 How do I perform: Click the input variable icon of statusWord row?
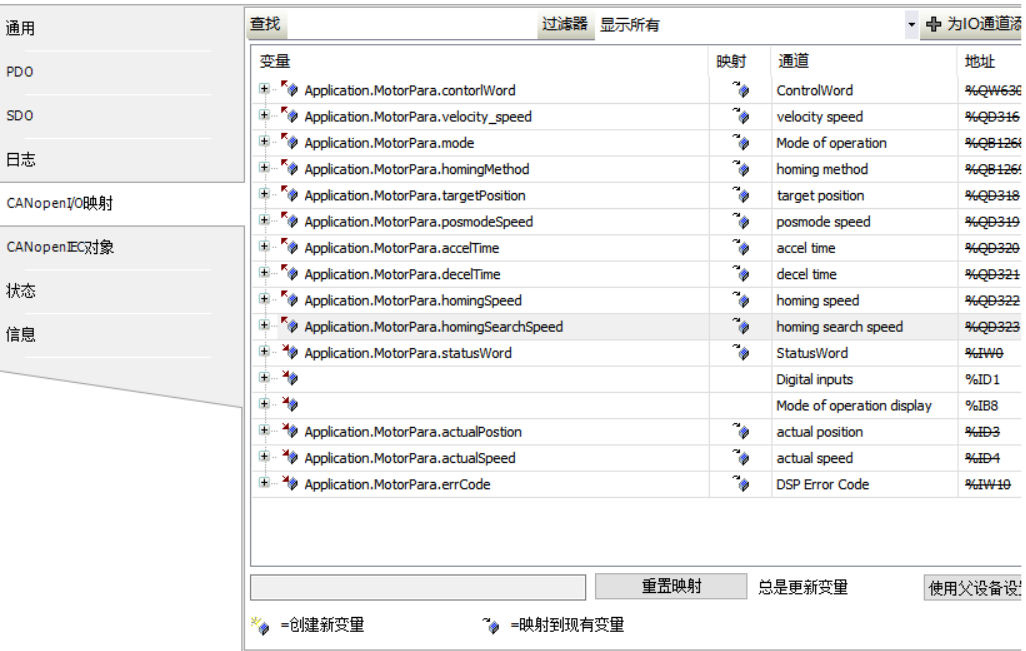(x=289, y=351)
